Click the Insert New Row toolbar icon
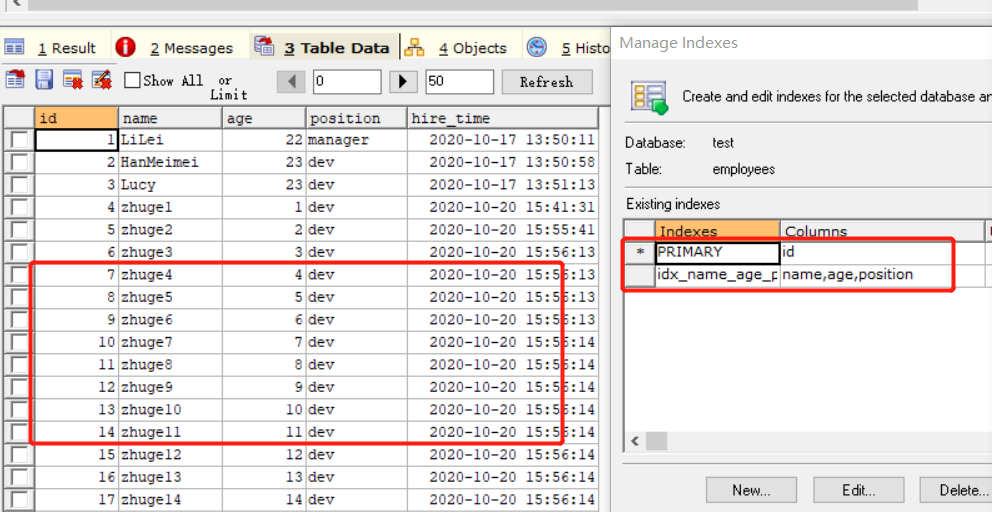Image resolution: width=992 pixels, height=512 pixels. (x=16, y=80)
